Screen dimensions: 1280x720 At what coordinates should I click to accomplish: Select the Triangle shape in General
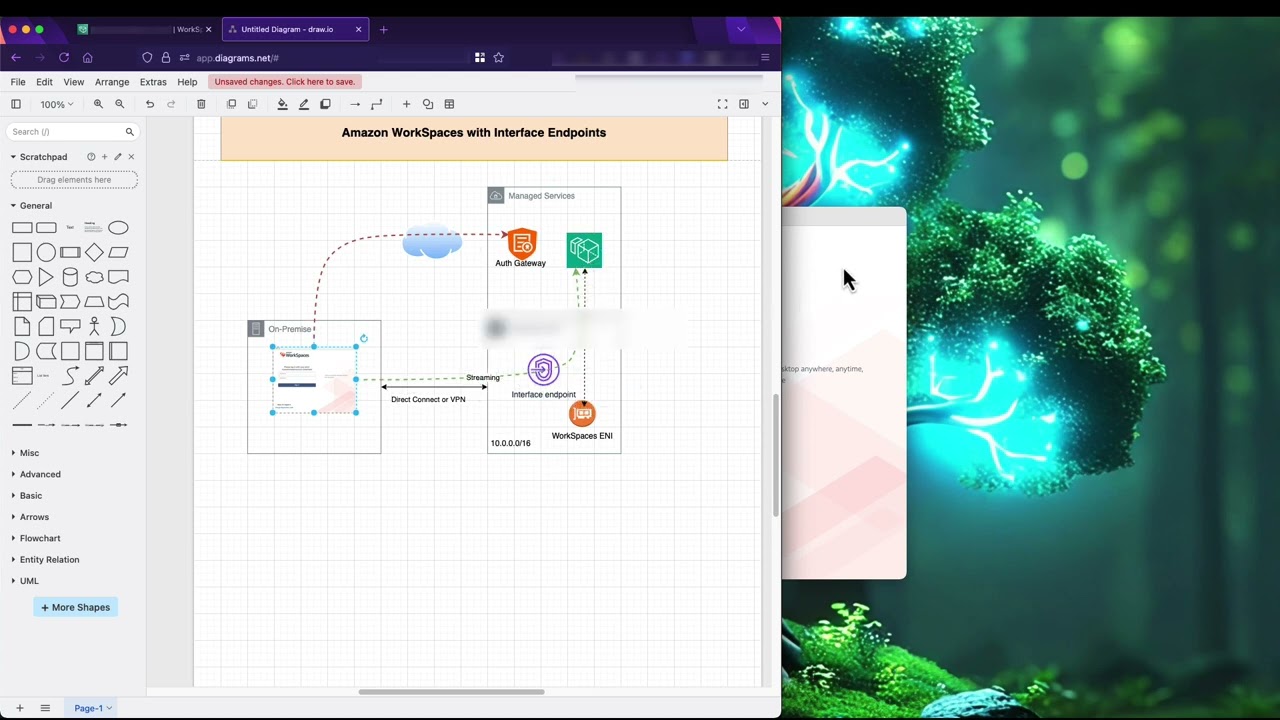click(46, 277)
